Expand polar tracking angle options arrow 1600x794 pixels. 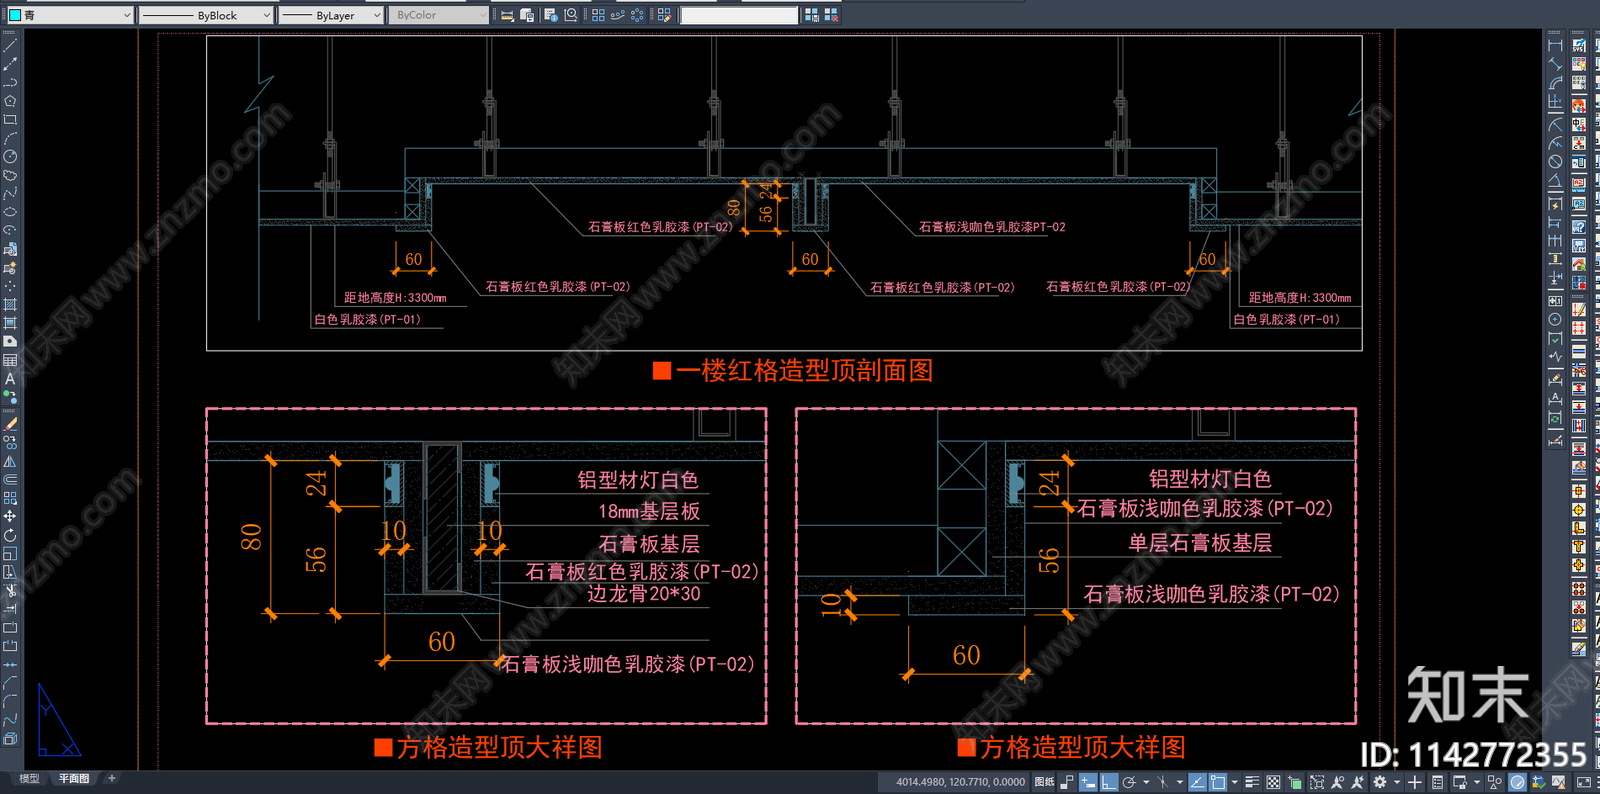[1144, 782]
